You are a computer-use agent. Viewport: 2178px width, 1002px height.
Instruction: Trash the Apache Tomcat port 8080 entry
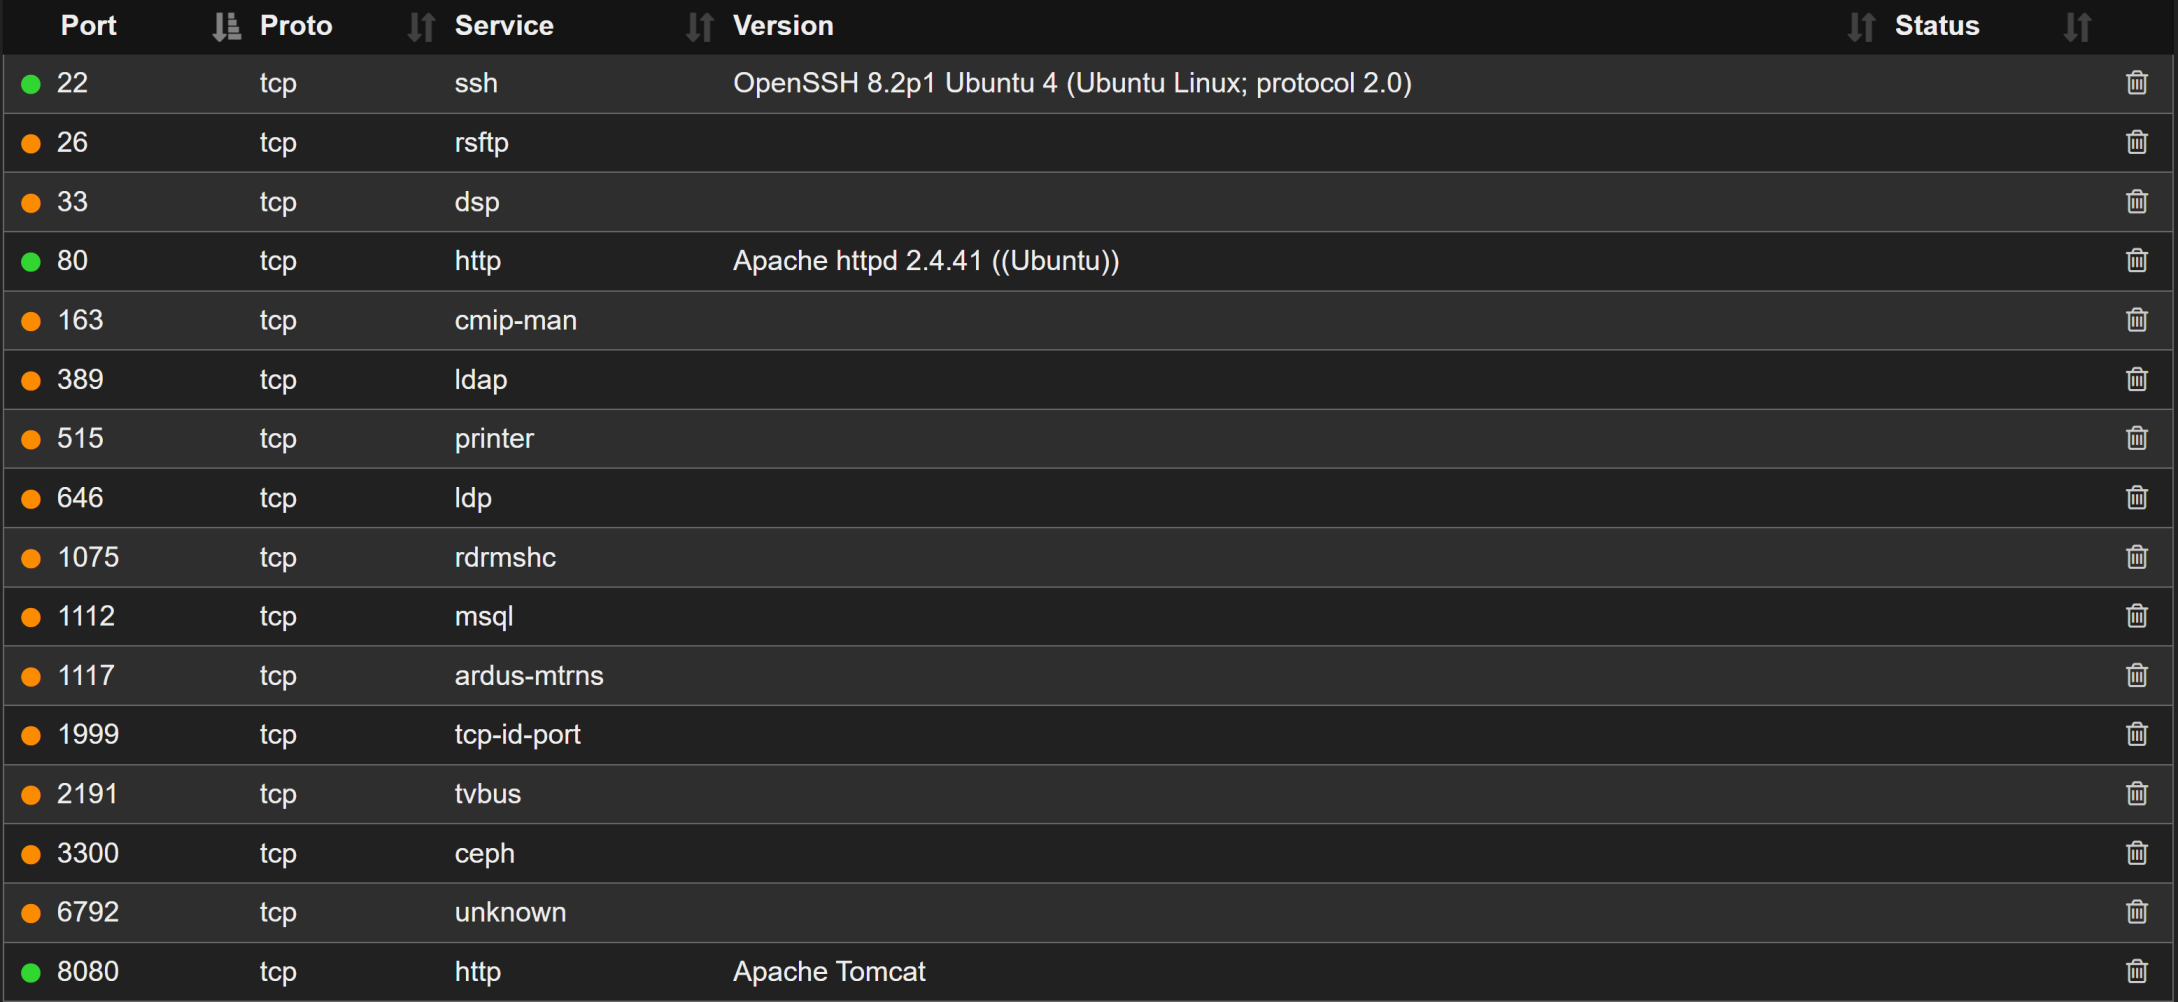tap(2136, 971)
